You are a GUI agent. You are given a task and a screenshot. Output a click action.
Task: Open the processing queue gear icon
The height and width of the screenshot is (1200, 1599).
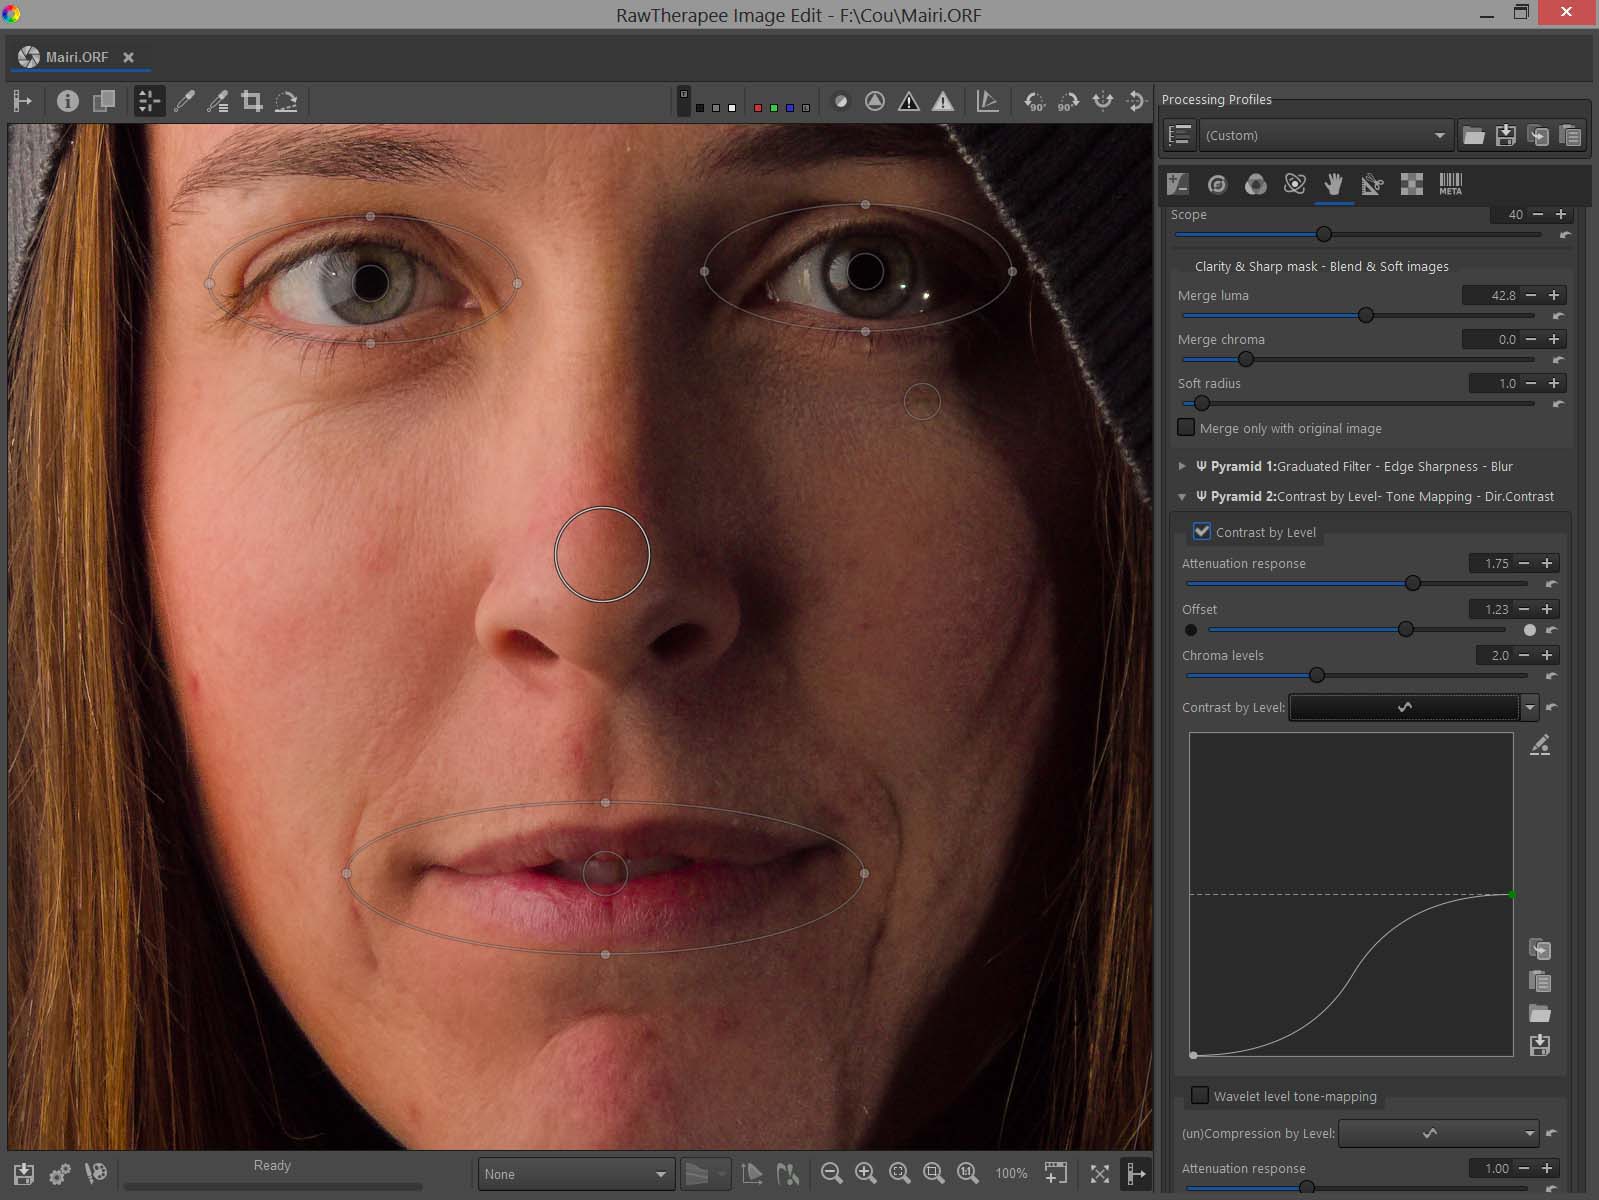click(x=60, y=1173)
